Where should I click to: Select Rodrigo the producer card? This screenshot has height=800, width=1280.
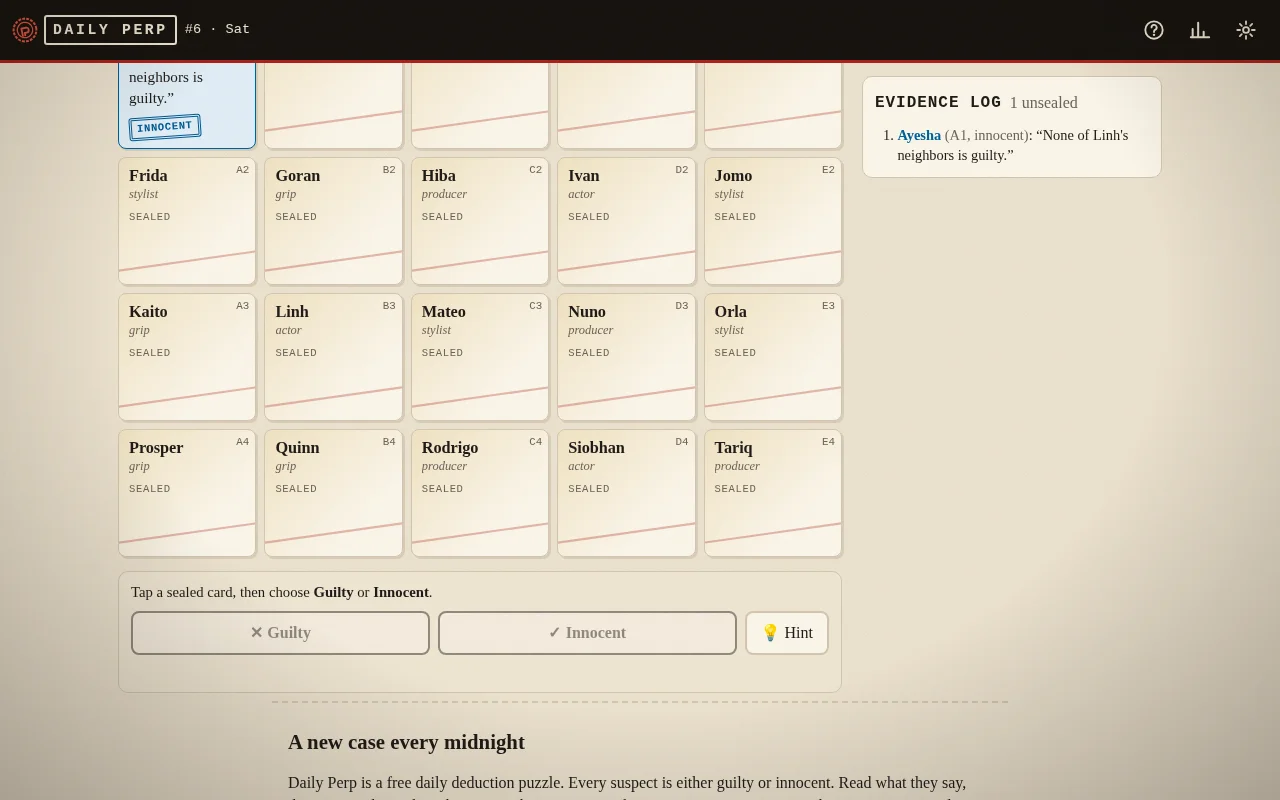pyautogui.click(x=480, y=493)
